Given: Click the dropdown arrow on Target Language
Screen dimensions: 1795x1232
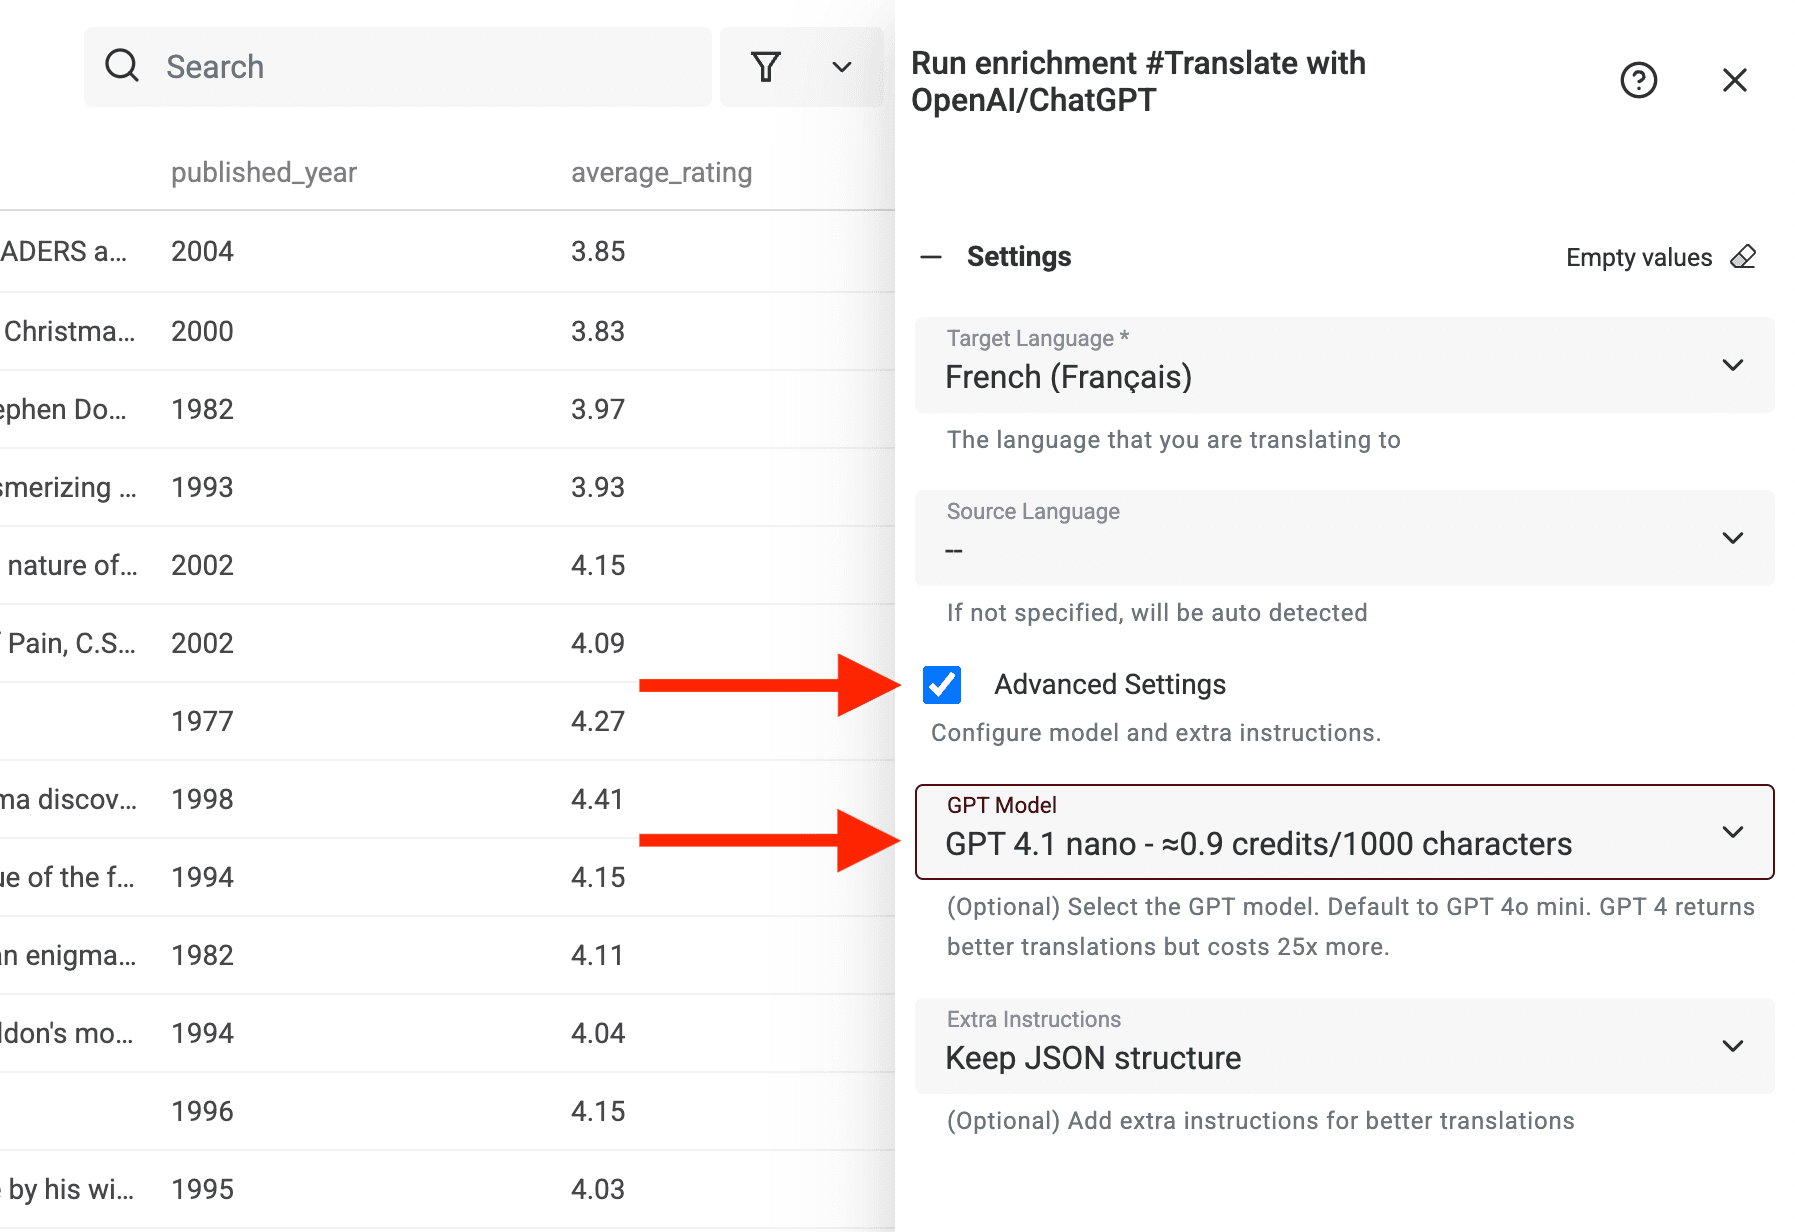Looking at the screenshot, I should pos(1733,365).
